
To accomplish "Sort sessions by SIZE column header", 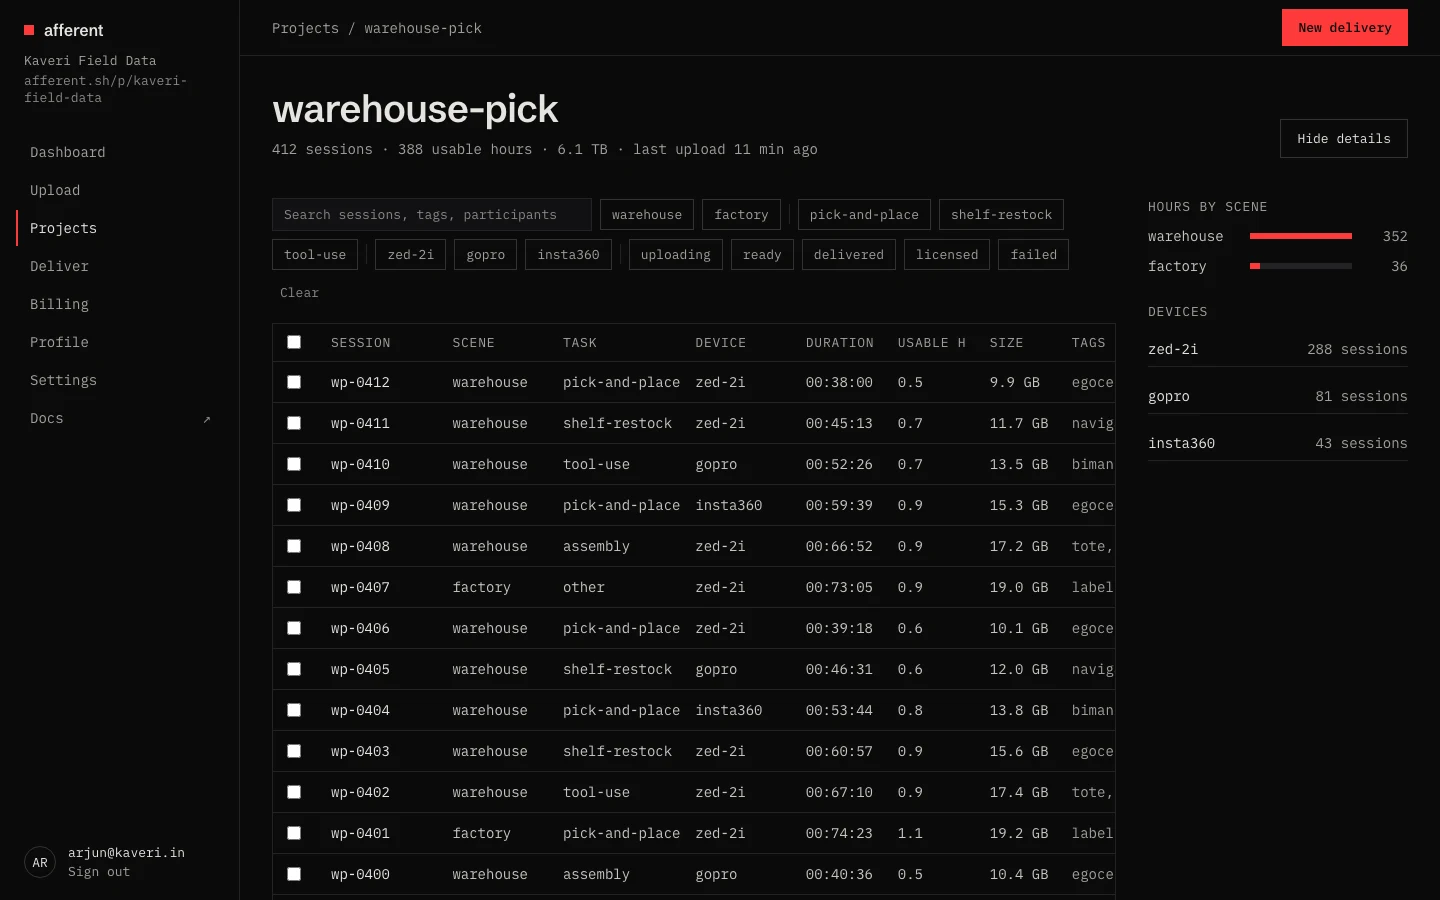I will pos(1006,343).
